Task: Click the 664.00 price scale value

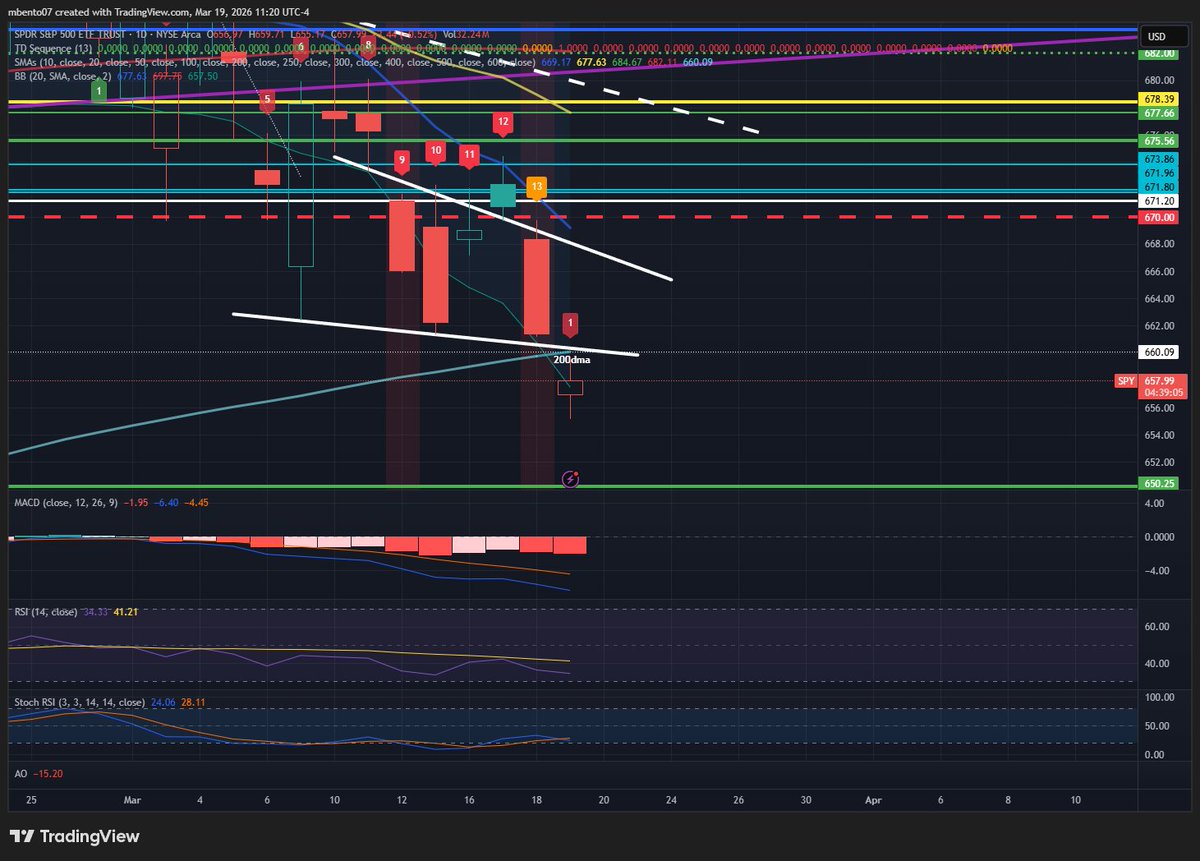Action: (x=1159, y=298)
